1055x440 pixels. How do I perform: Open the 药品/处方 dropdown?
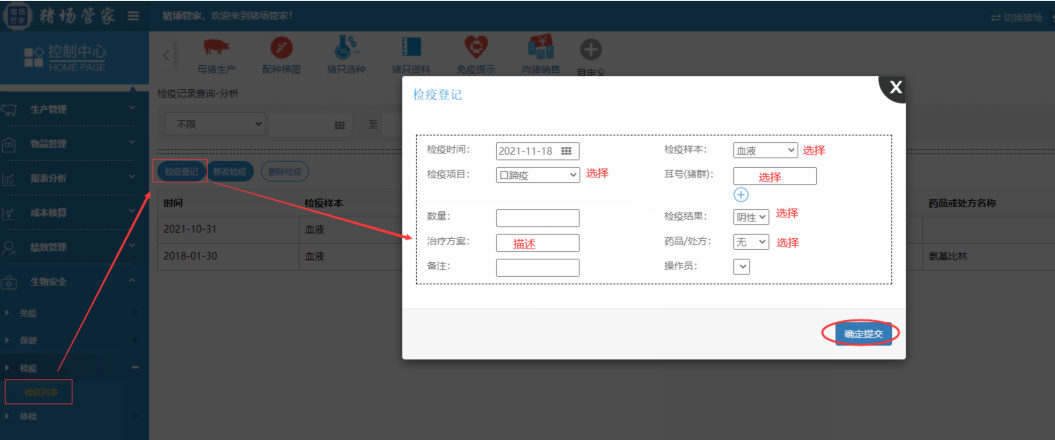[750, 242]
